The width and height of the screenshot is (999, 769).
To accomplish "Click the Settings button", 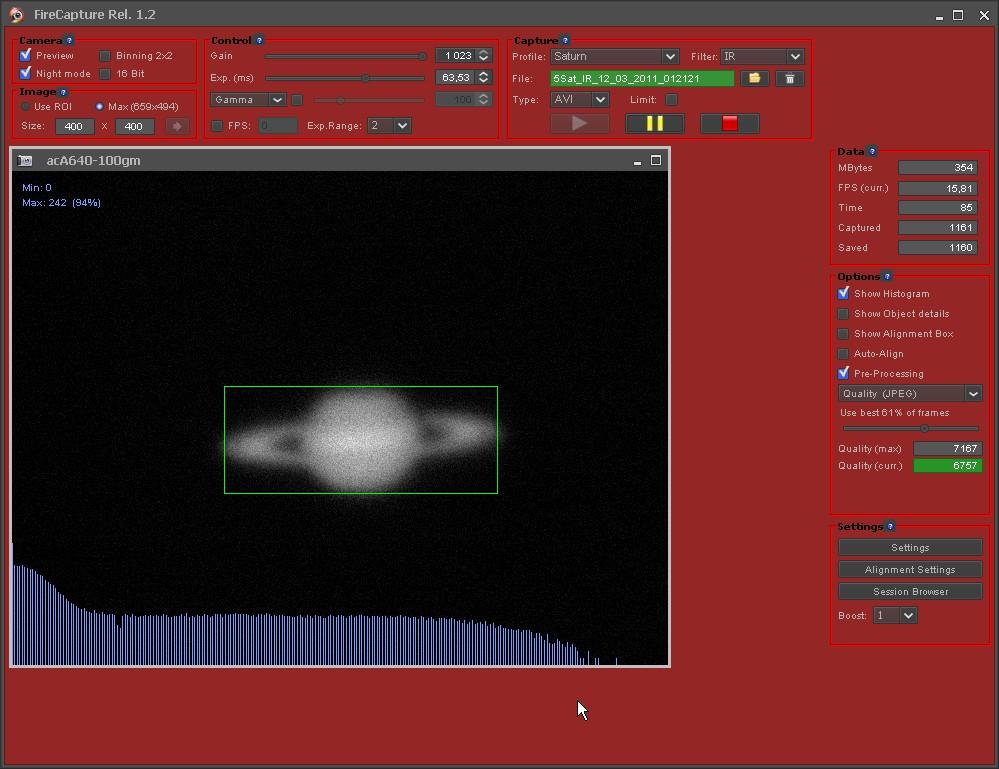I will (x=910, y=548).
